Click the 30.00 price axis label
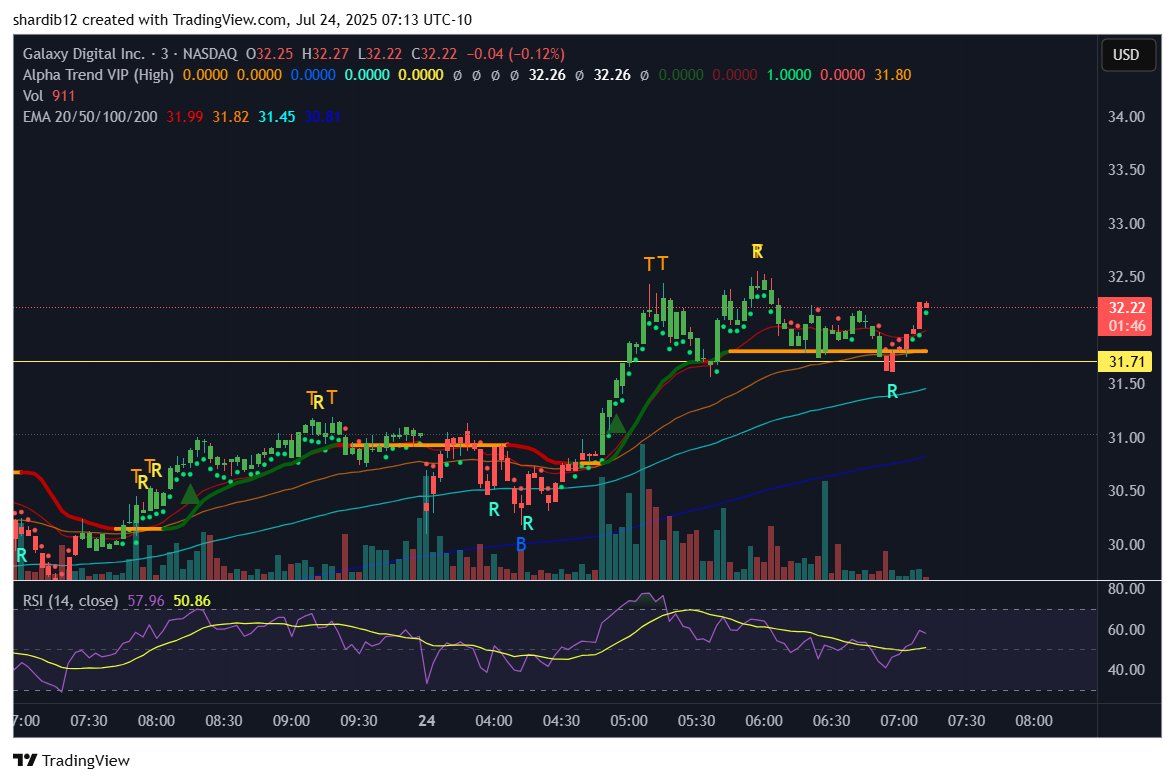The image size is (1175, 782). pos(1126,545)
